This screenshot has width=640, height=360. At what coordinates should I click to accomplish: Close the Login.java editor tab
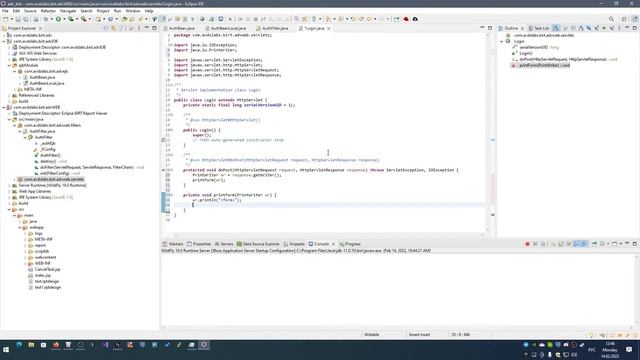coord(329,28)
